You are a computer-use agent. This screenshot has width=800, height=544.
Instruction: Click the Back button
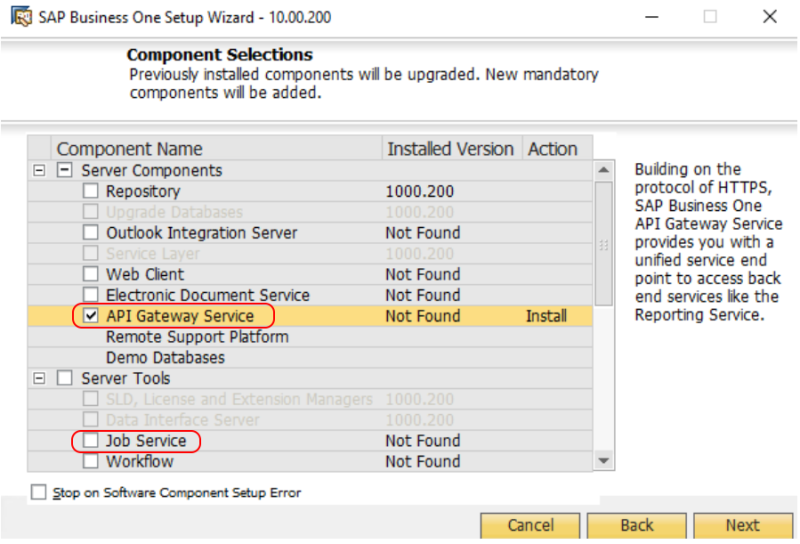[637, 526]
